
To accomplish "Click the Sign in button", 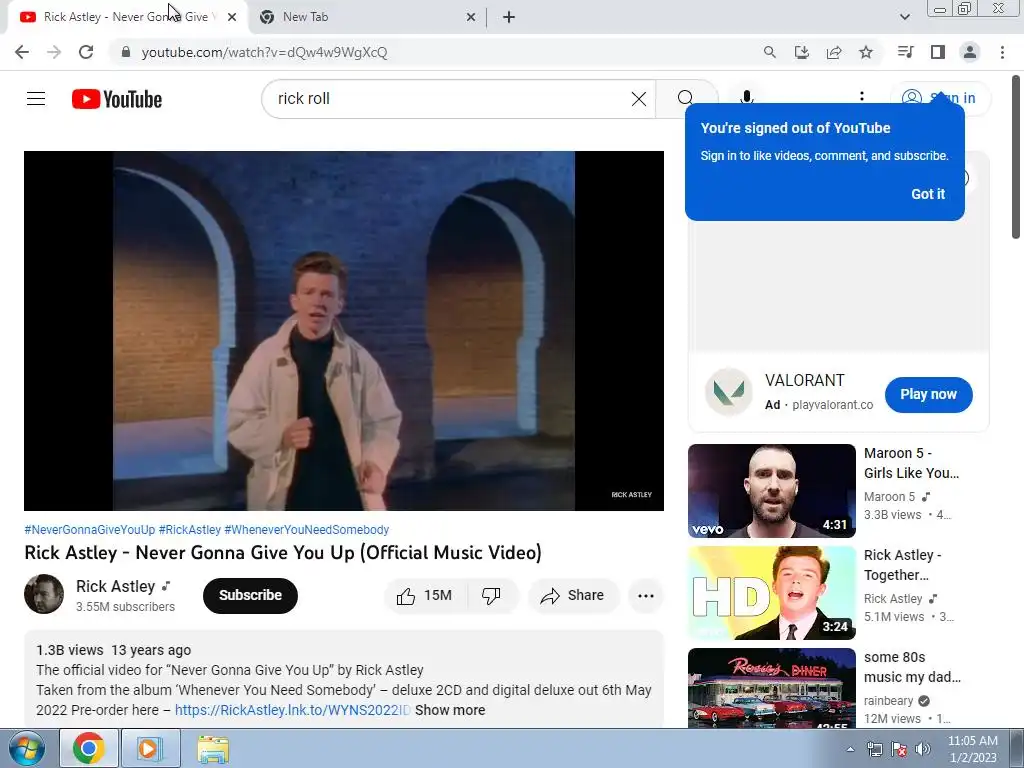I will point(941,98).
